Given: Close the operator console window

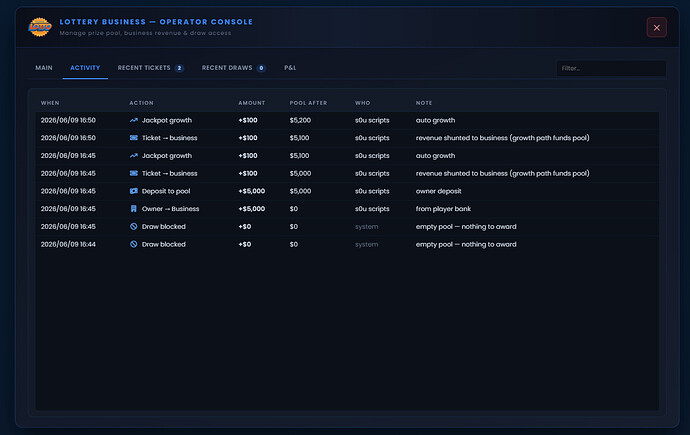Looking at the screenshot, I should (656, 28).
